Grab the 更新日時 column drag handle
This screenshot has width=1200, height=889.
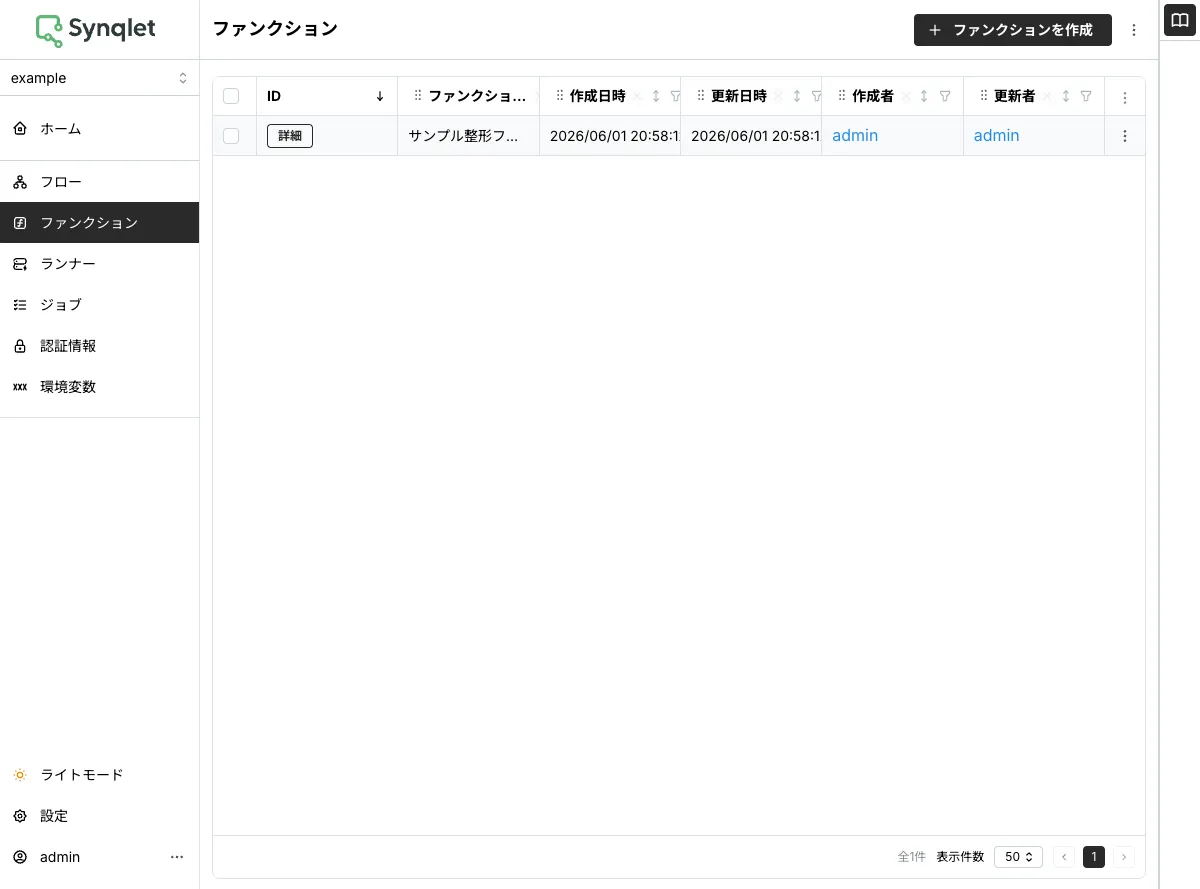click(701, 97)
